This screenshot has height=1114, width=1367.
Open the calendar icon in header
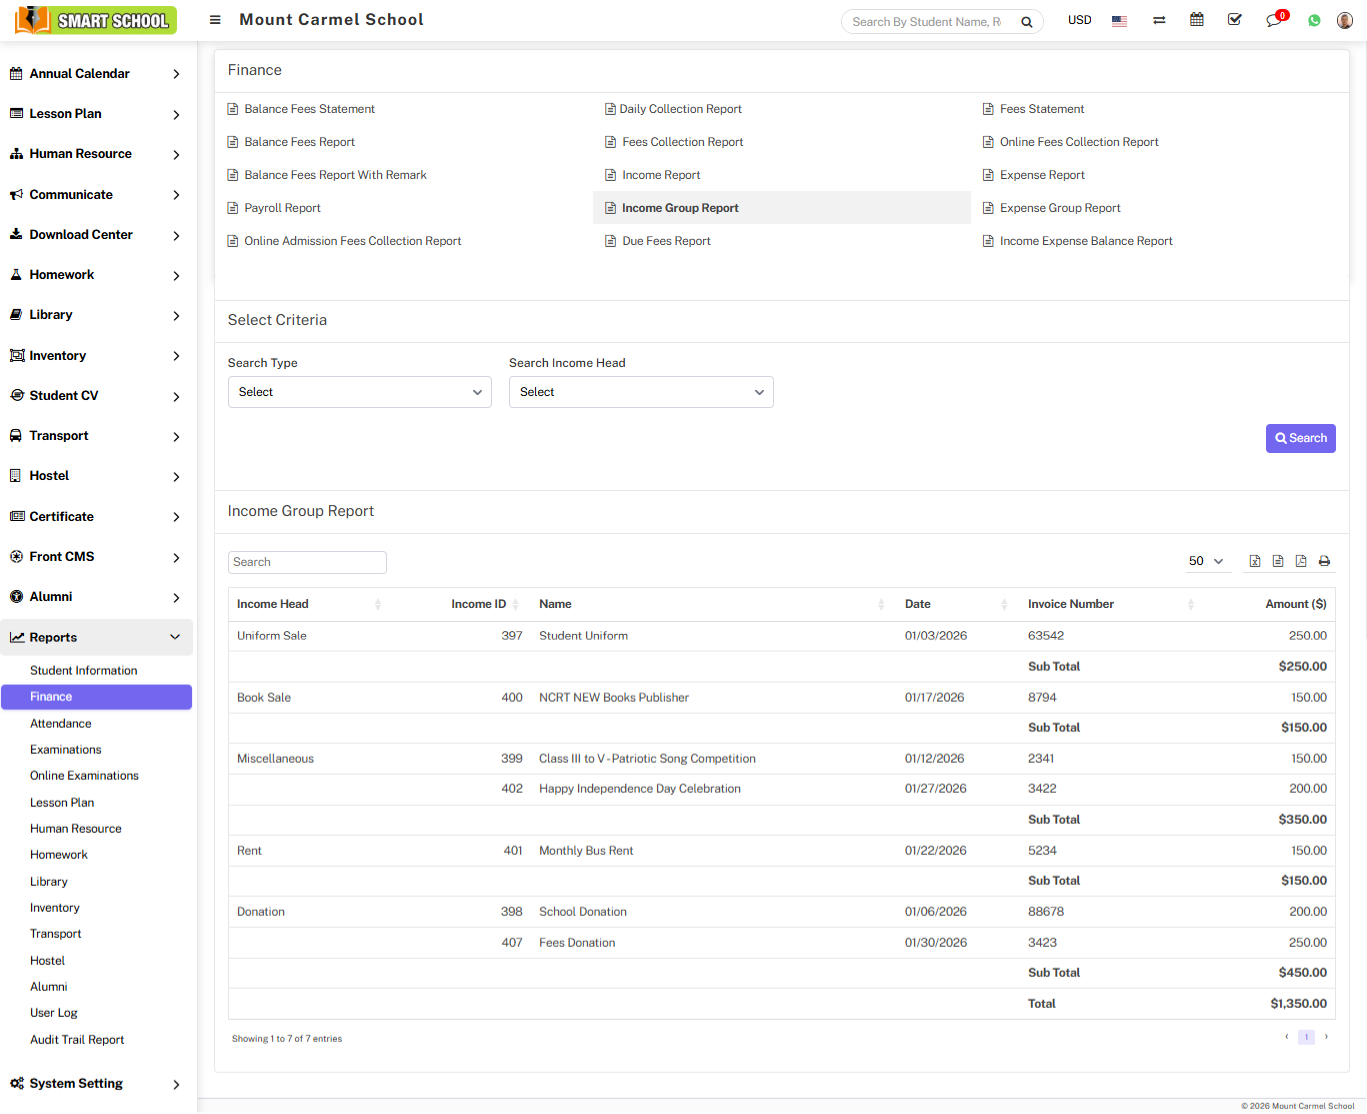coord(1196,20)
